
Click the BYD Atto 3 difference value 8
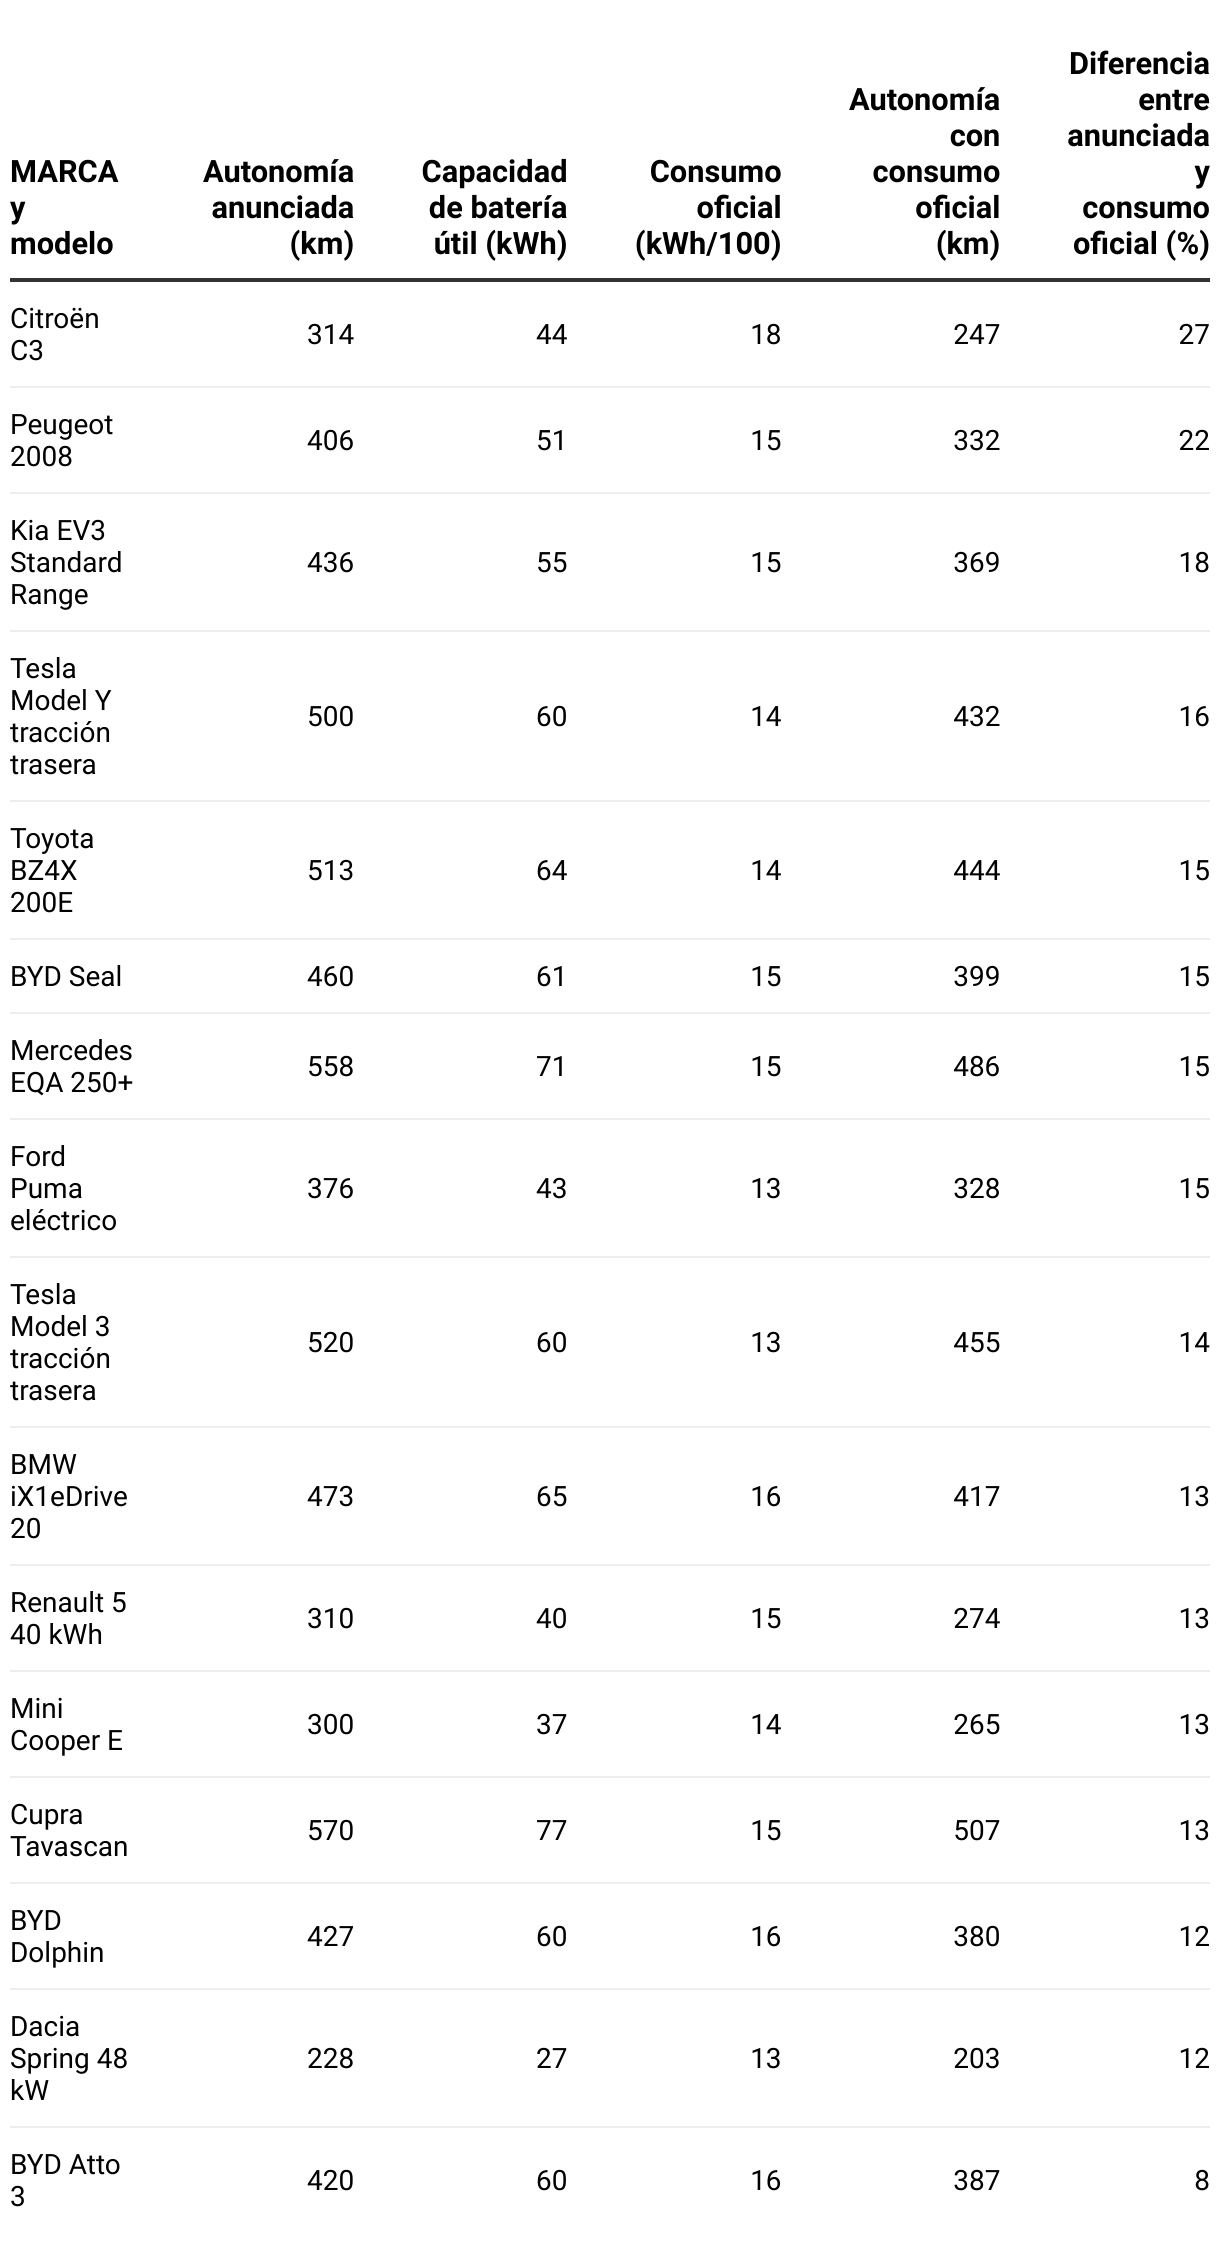[x=1202, y=2180]
